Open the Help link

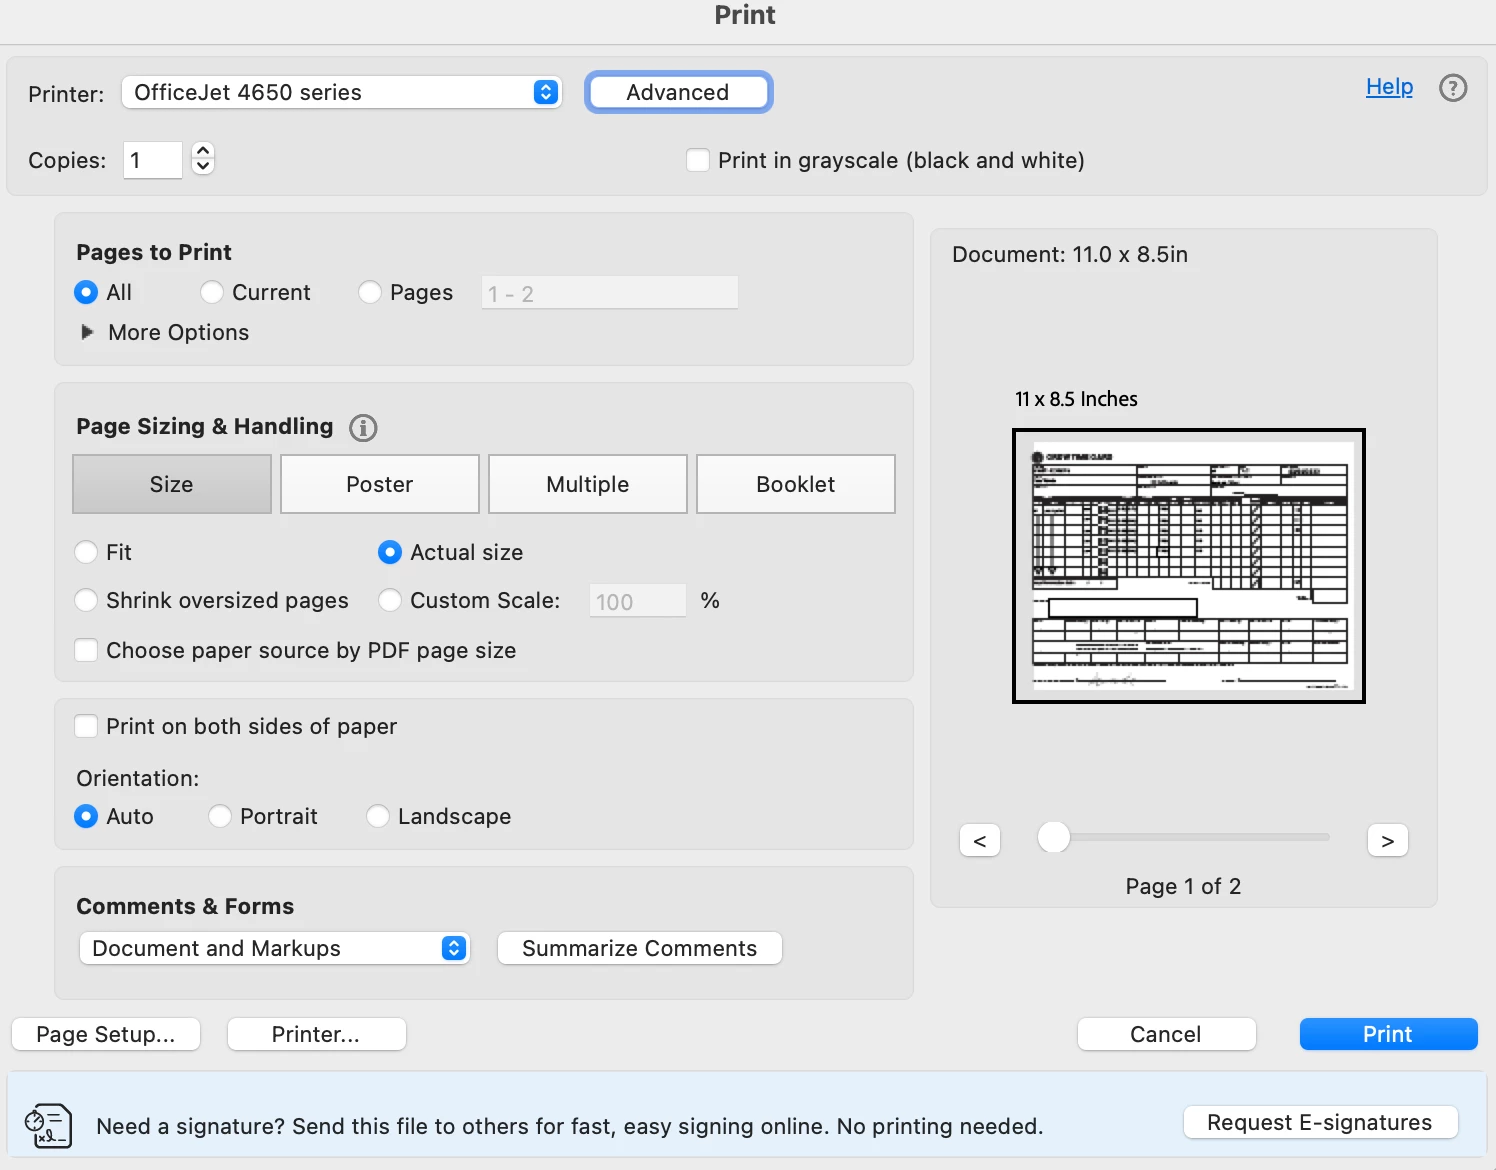(1389, 87)
